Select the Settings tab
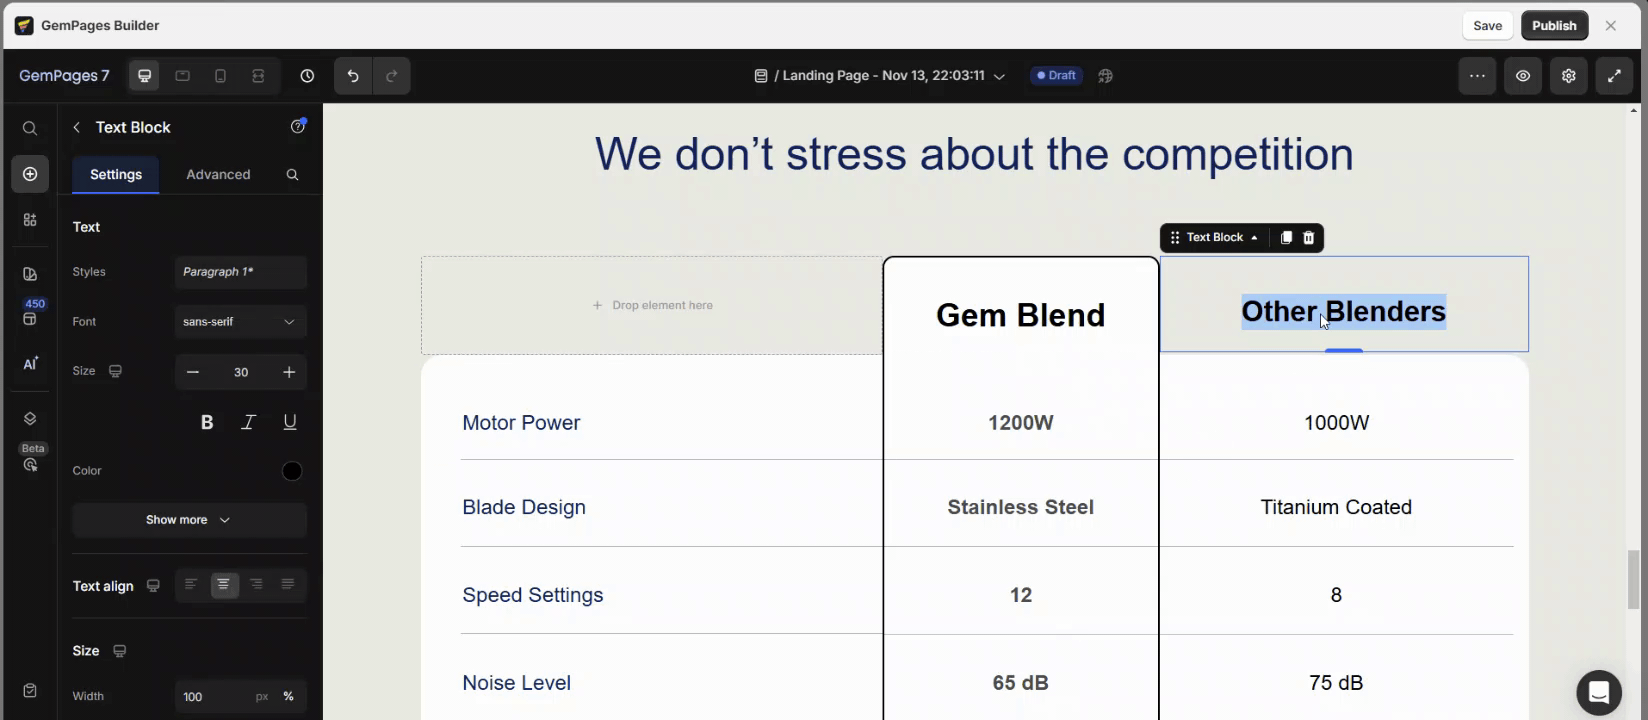Viewport: 1648px width, 720px height. coord(116,174)
